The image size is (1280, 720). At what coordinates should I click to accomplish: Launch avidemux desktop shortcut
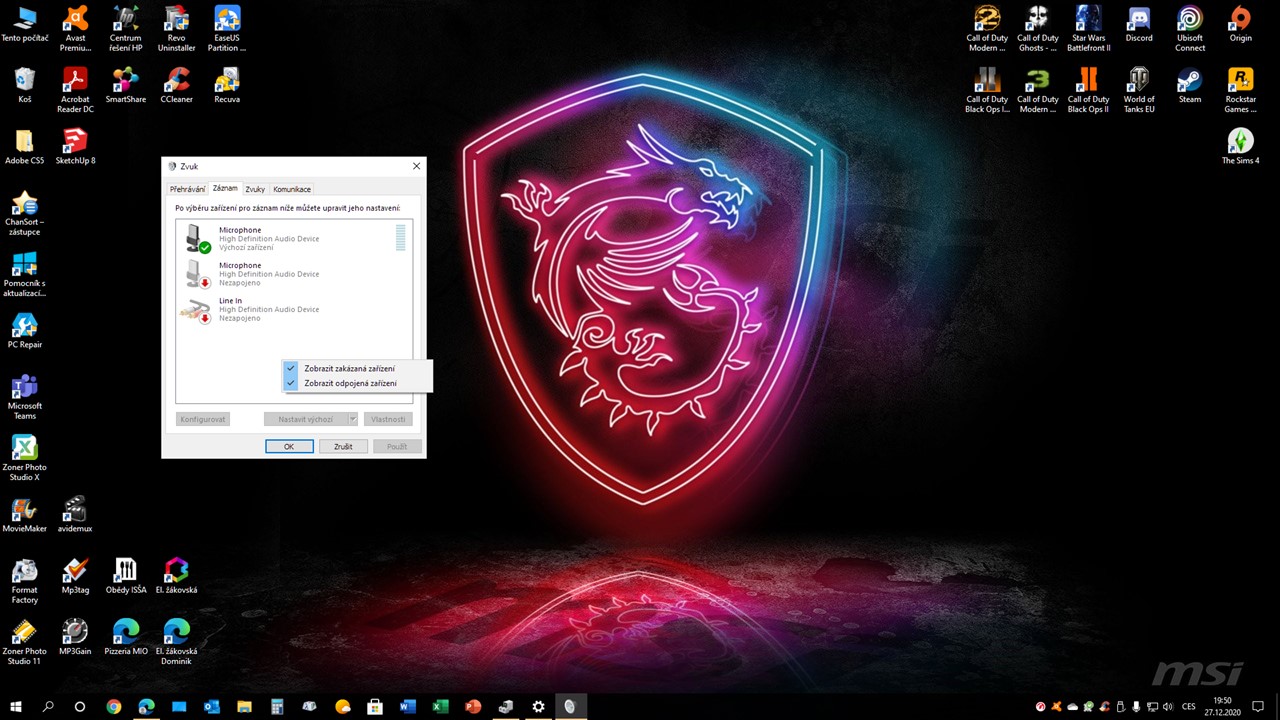75,514
